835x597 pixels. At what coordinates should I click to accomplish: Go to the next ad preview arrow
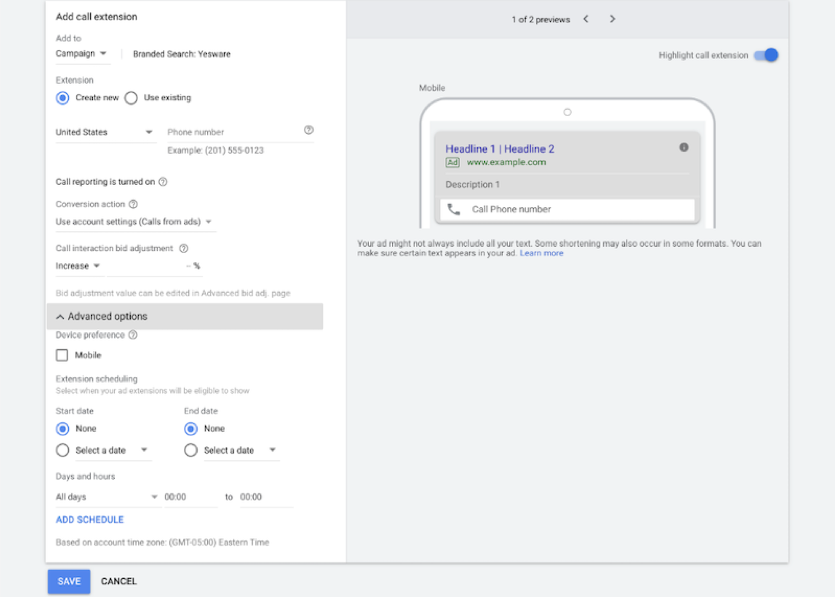coord(612,19)
